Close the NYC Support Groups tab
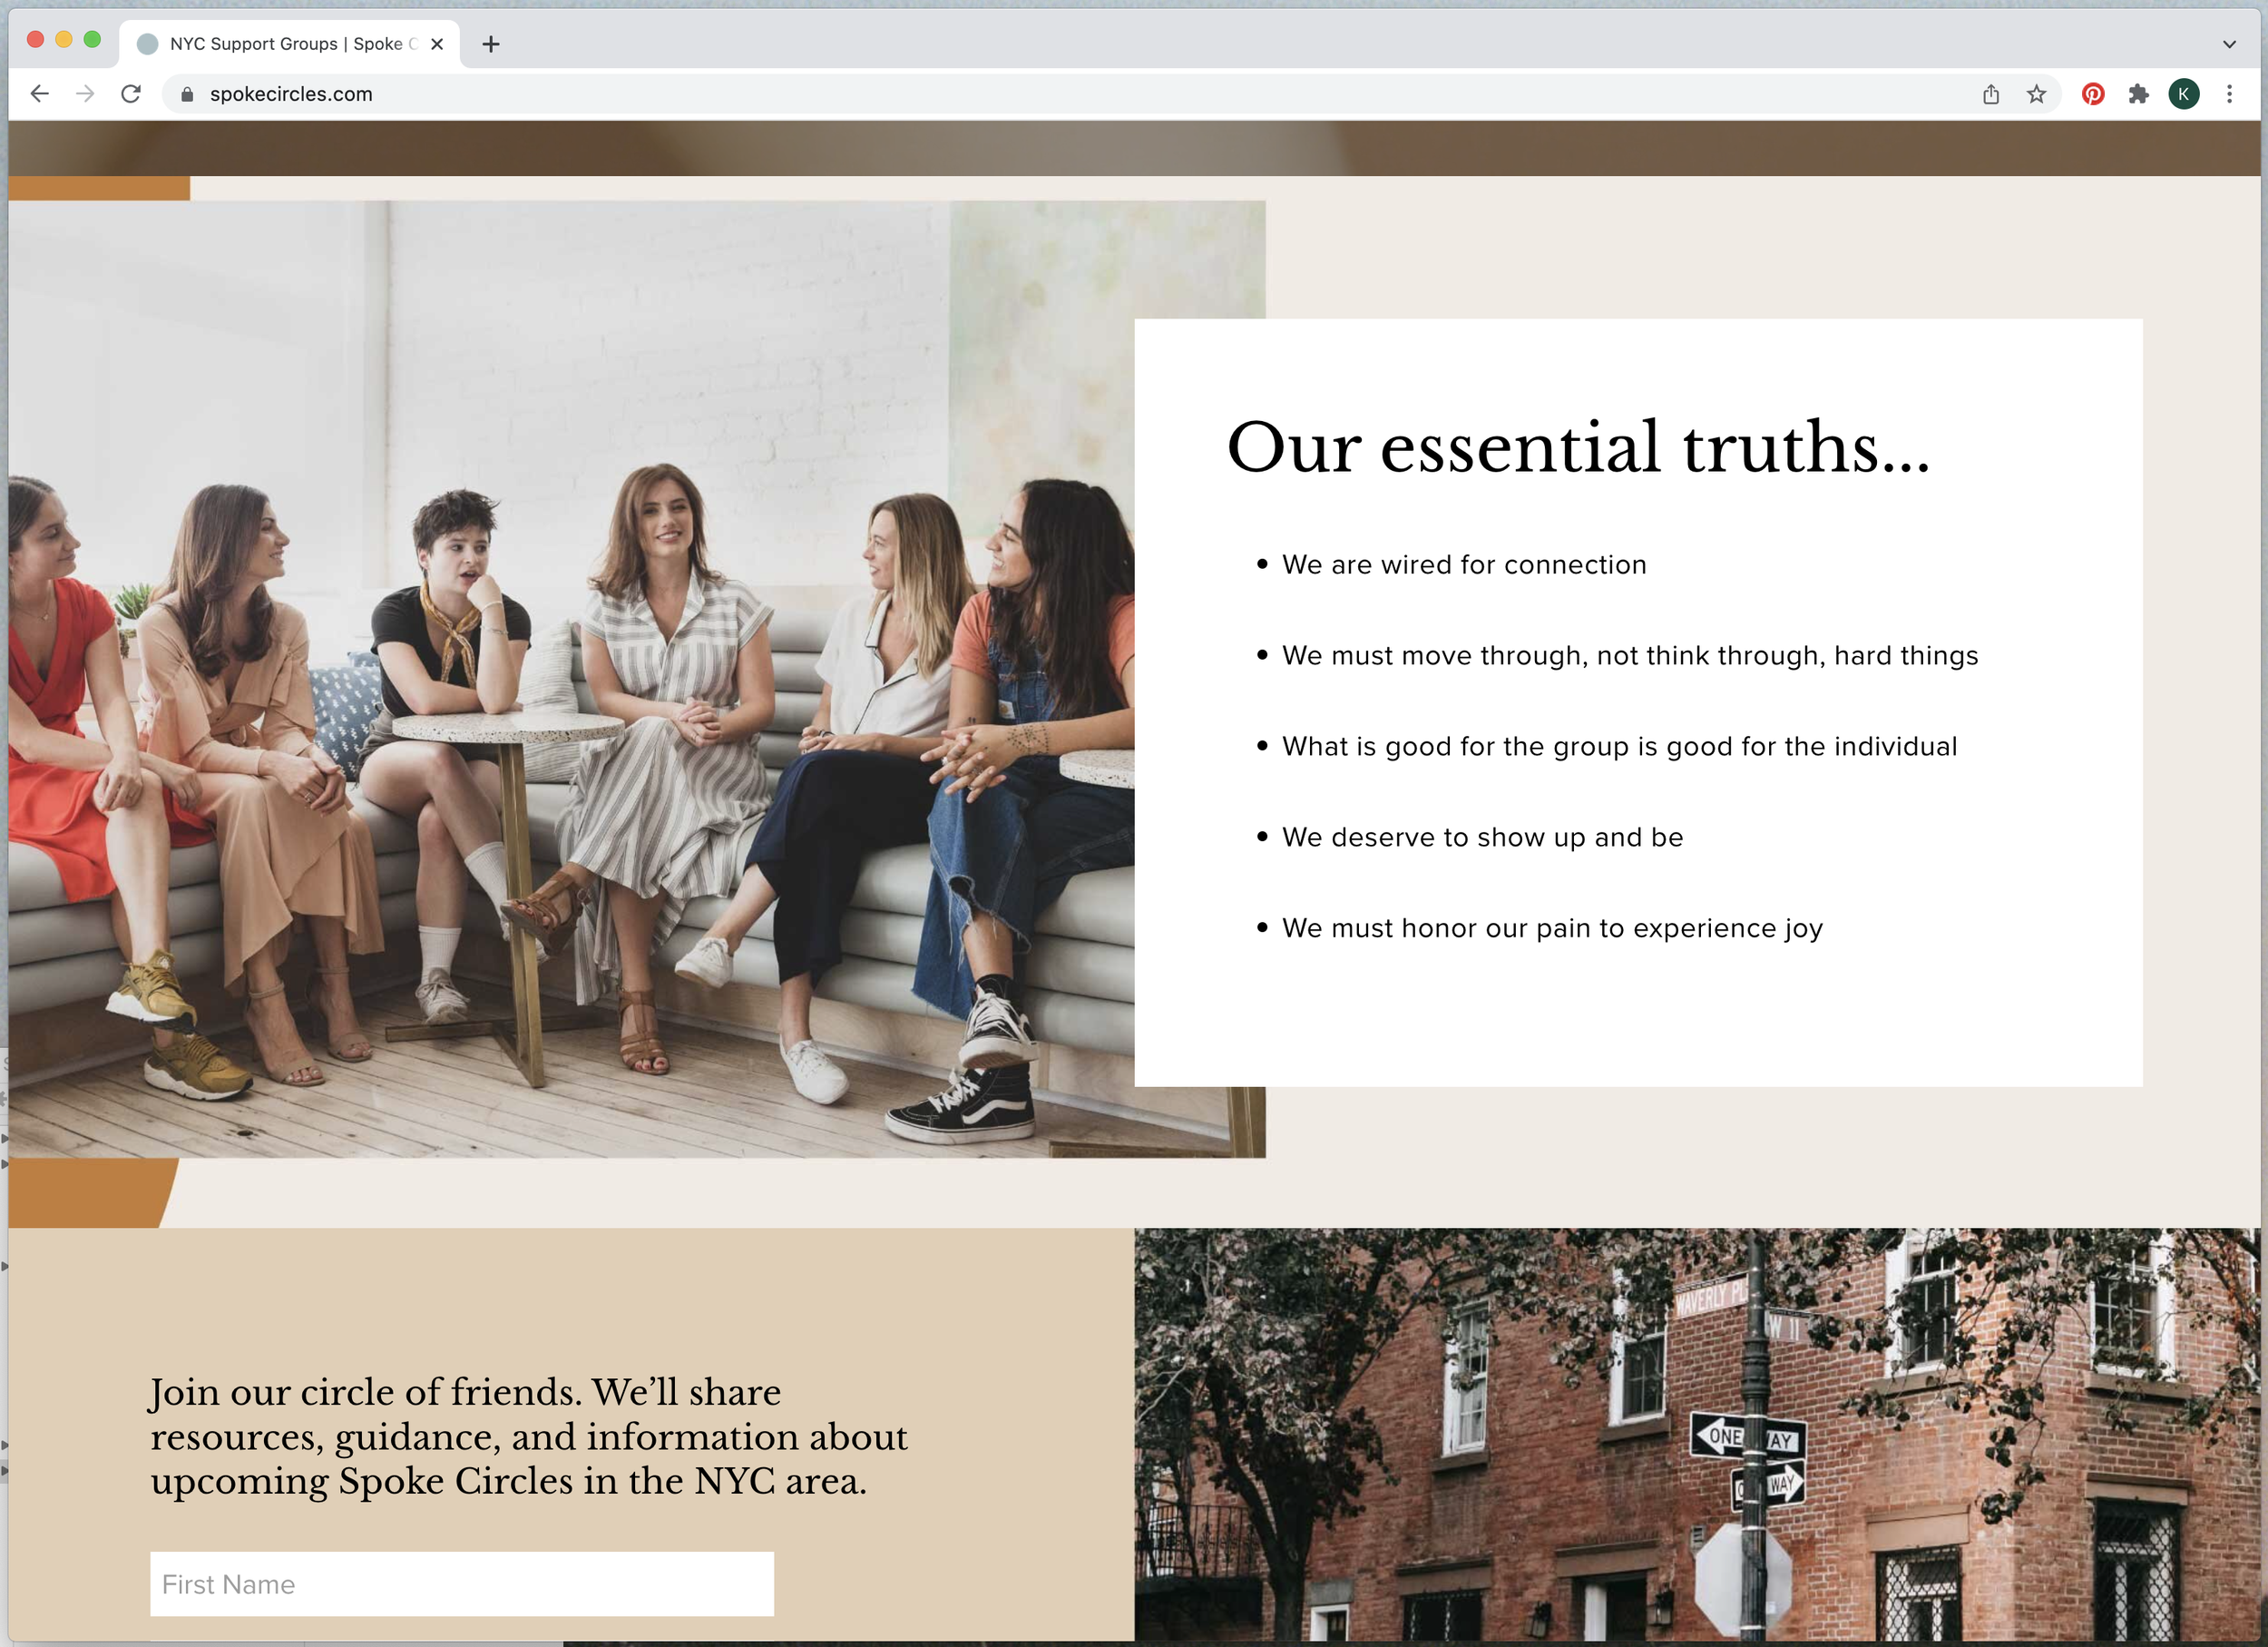 click(437, 44)
